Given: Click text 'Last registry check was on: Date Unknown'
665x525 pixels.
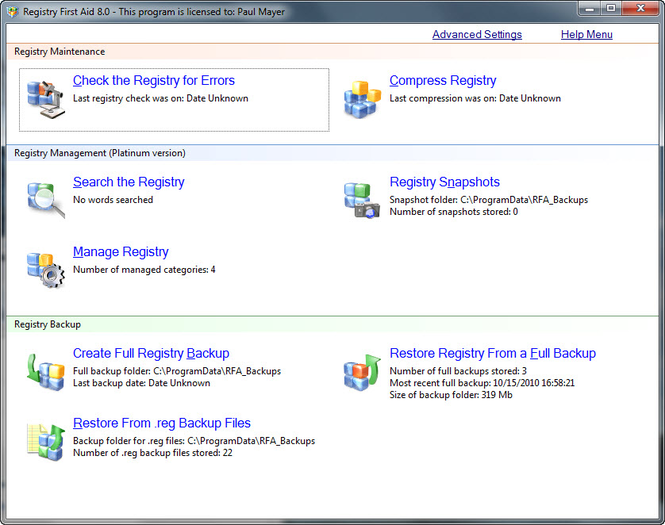Looking at the screenshot, I should tap(160, 98).
